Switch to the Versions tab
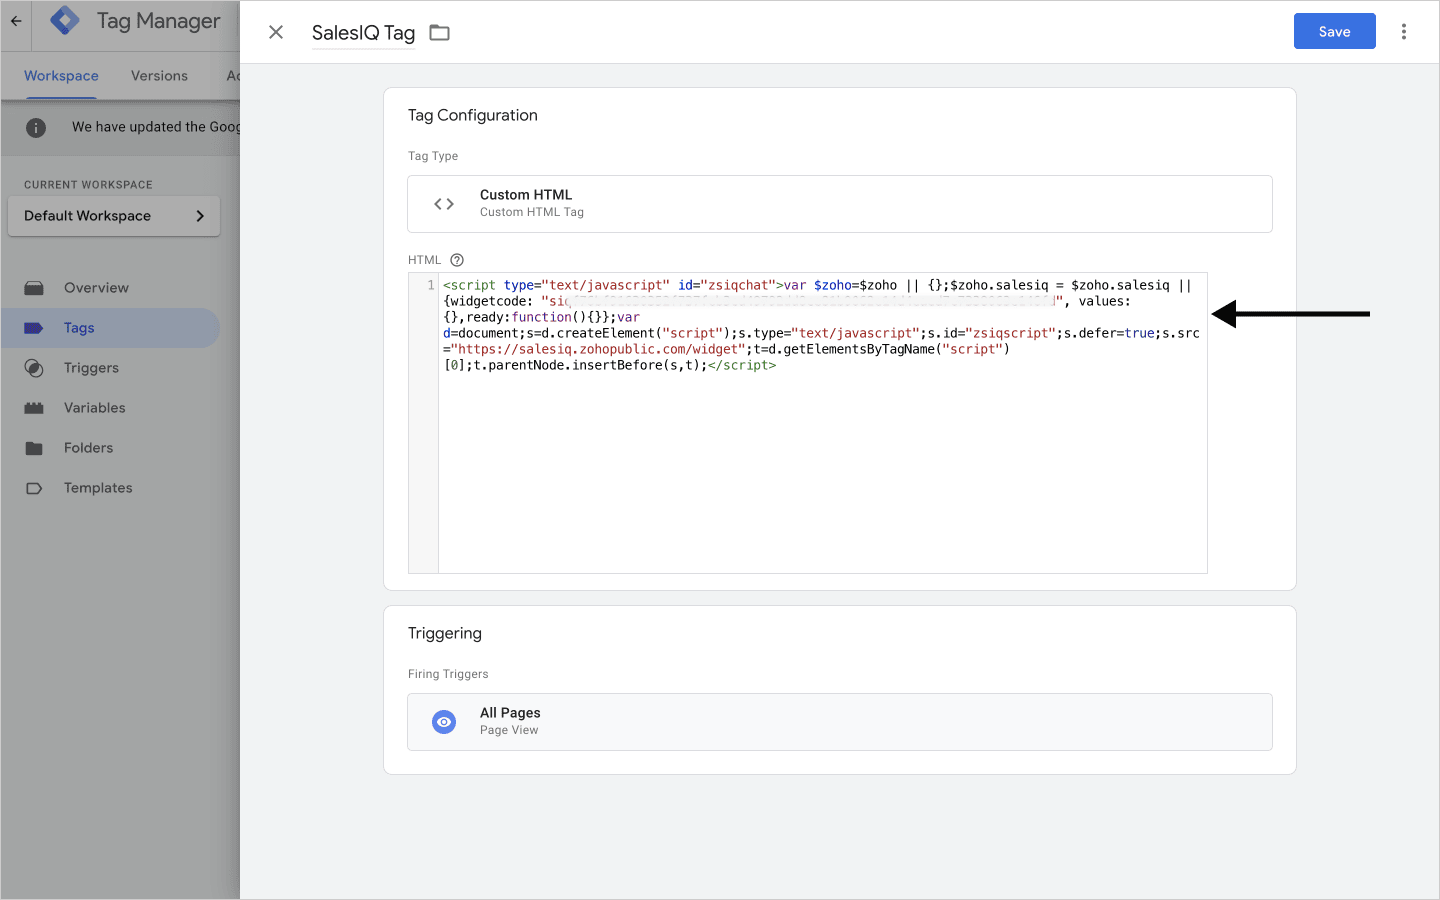This screenshot has width=1440, height=900. click(159, 76)
